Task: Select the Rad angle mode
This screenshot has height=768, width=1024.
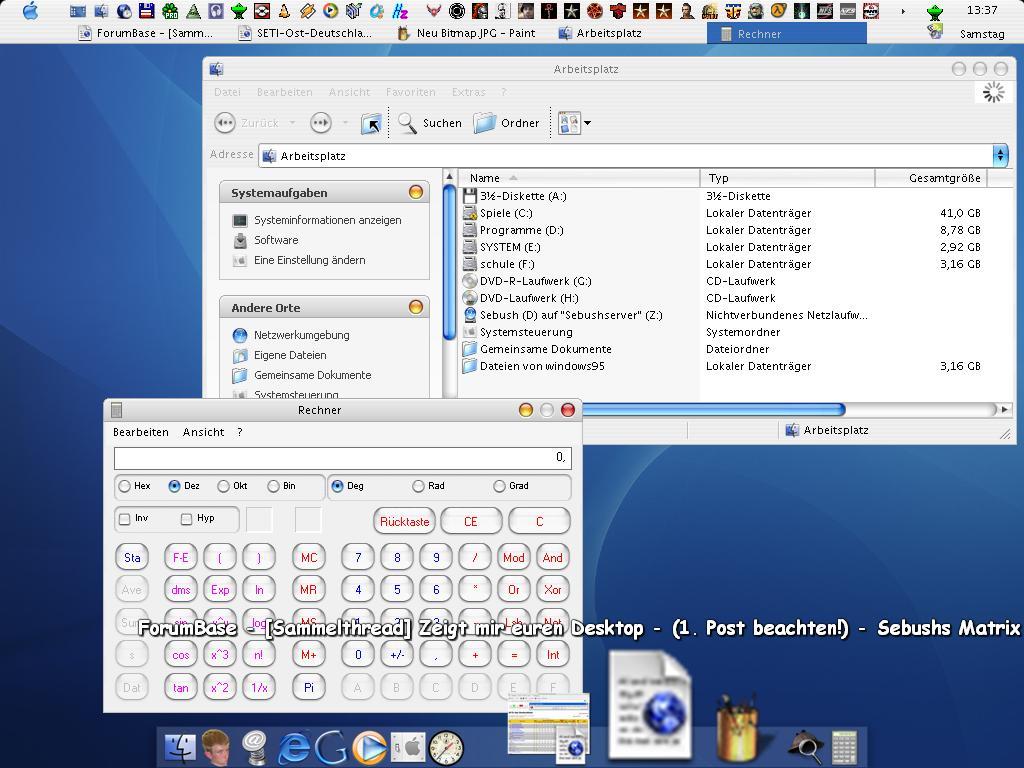Action: (x=418, y=486)
